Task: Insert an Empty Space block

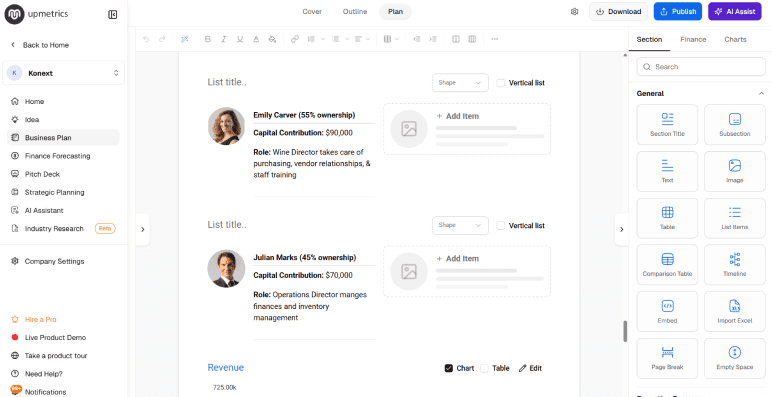Action: pos(735,359)
